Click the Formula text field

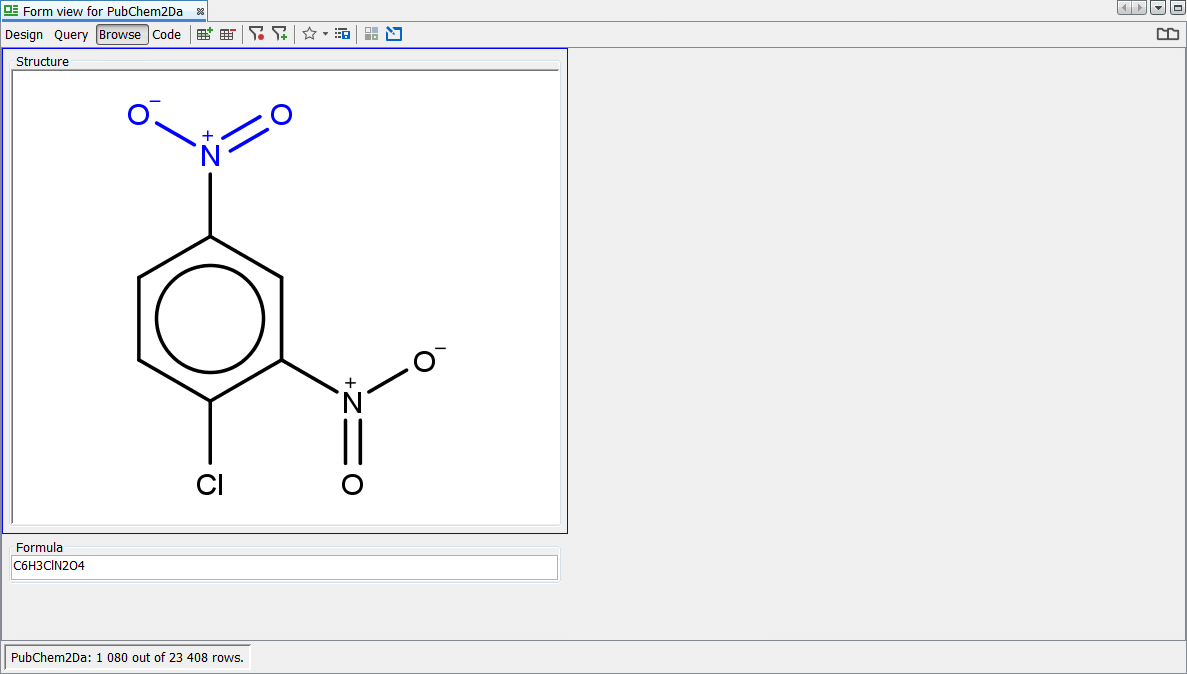[284, 567]
